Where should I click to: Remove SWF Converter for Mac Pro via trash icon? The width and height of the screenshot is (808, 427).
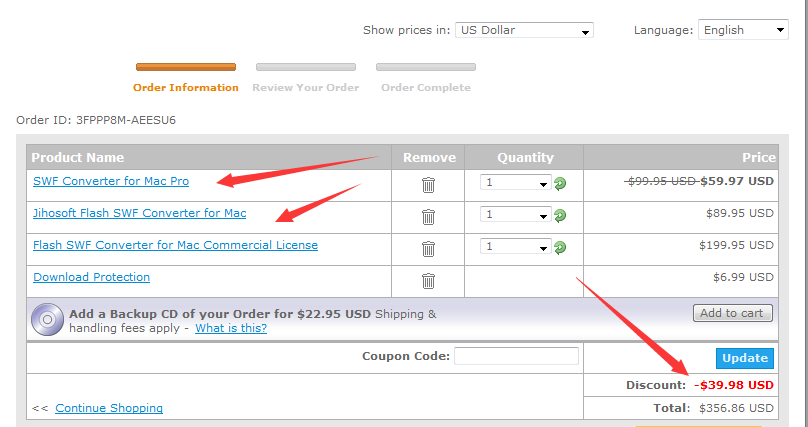[x=428, y=185]
